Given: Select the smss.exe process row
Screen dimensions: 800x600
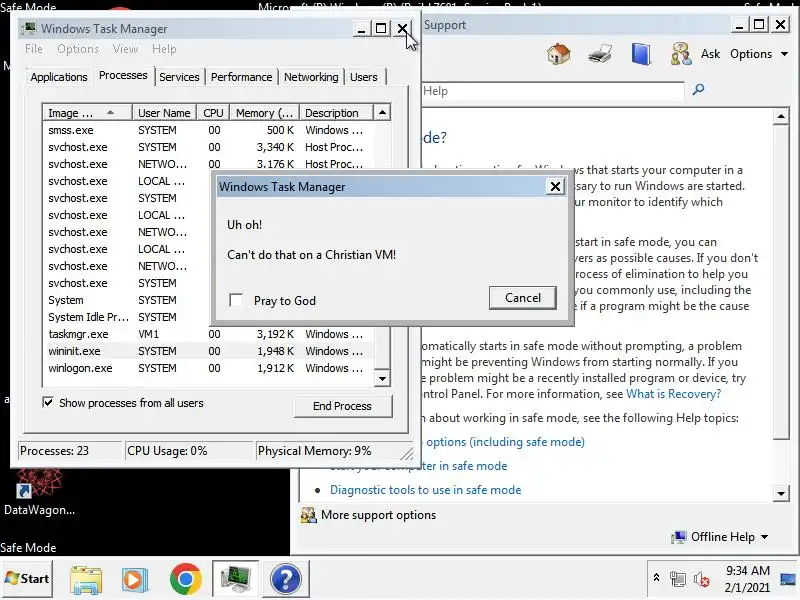Looking at the screenshot, I should (x=209, y=130).
